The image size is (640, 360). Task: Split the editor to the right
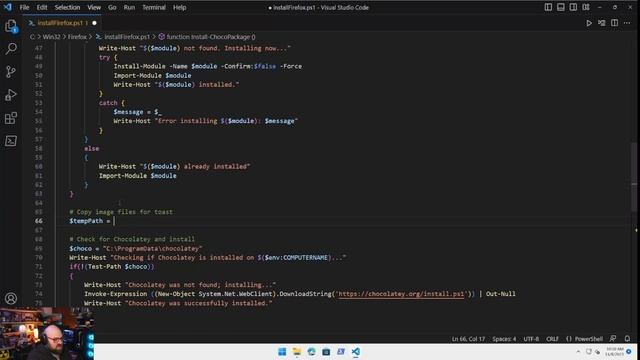(x=614, y=23)
